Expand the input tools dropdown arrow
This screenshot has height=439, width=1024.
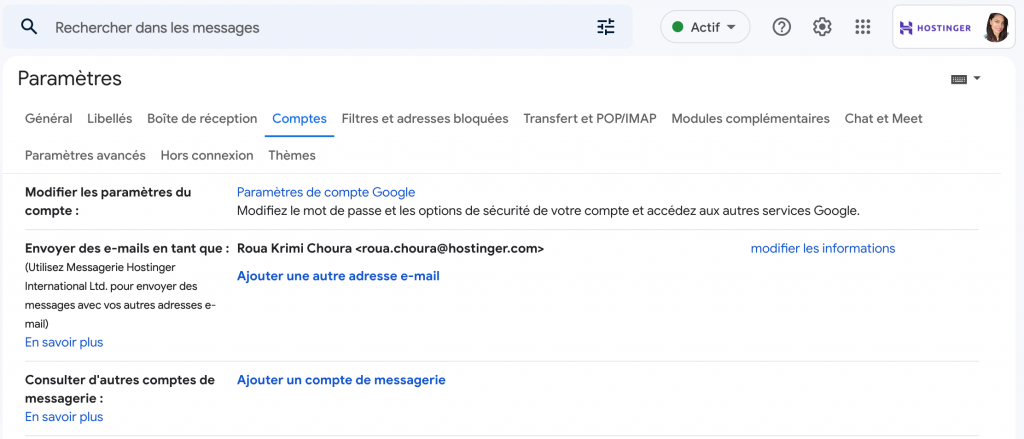pos(977,78)
